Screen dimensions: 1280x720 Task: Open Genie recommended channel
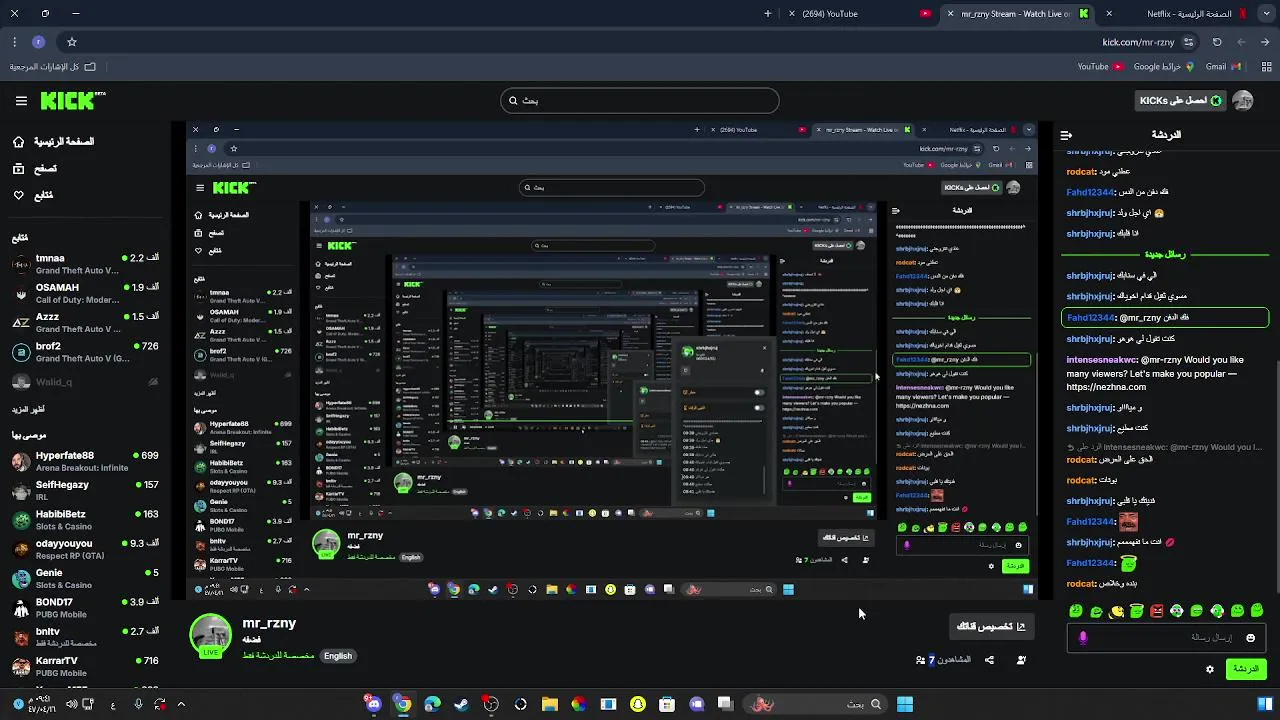click(x=84, y=579)
